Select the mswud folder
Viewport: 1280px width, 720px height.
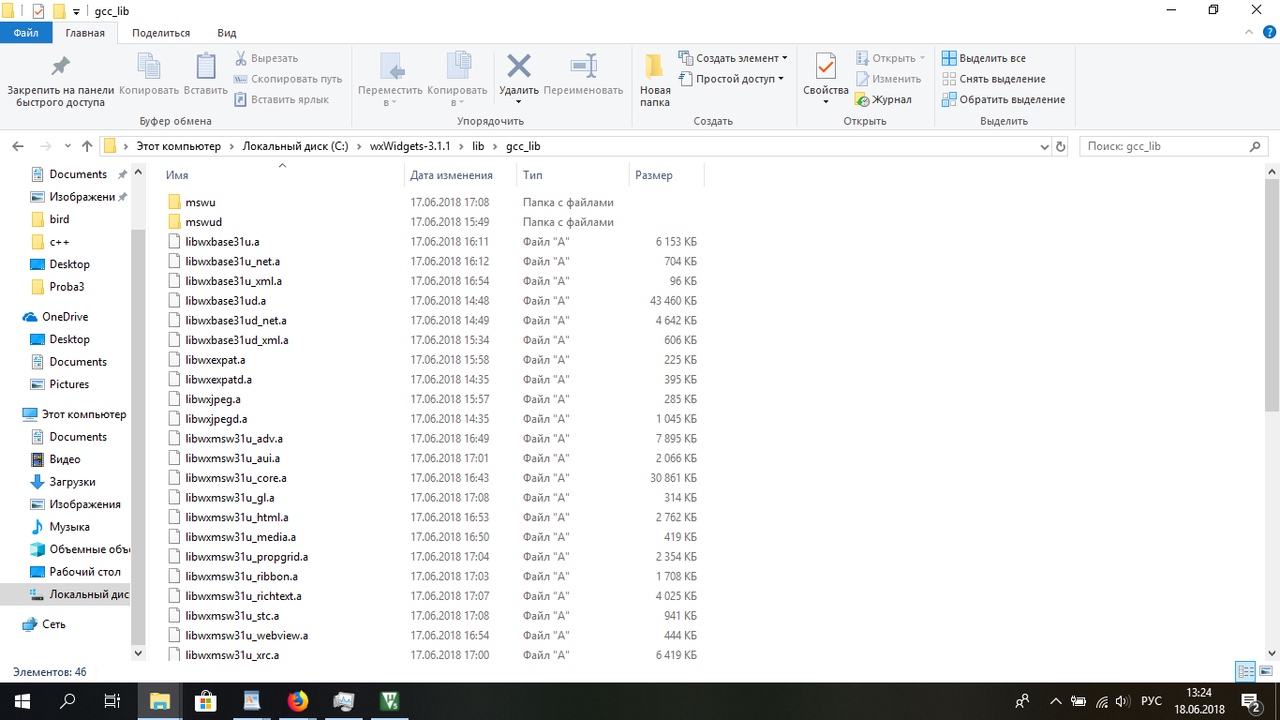[203, 222]
